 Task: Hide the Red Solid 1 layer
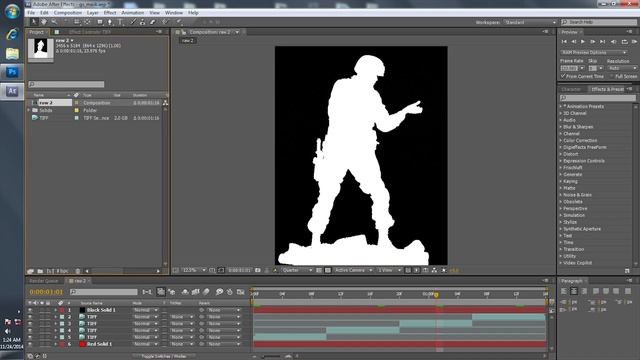tap(30, 344)
